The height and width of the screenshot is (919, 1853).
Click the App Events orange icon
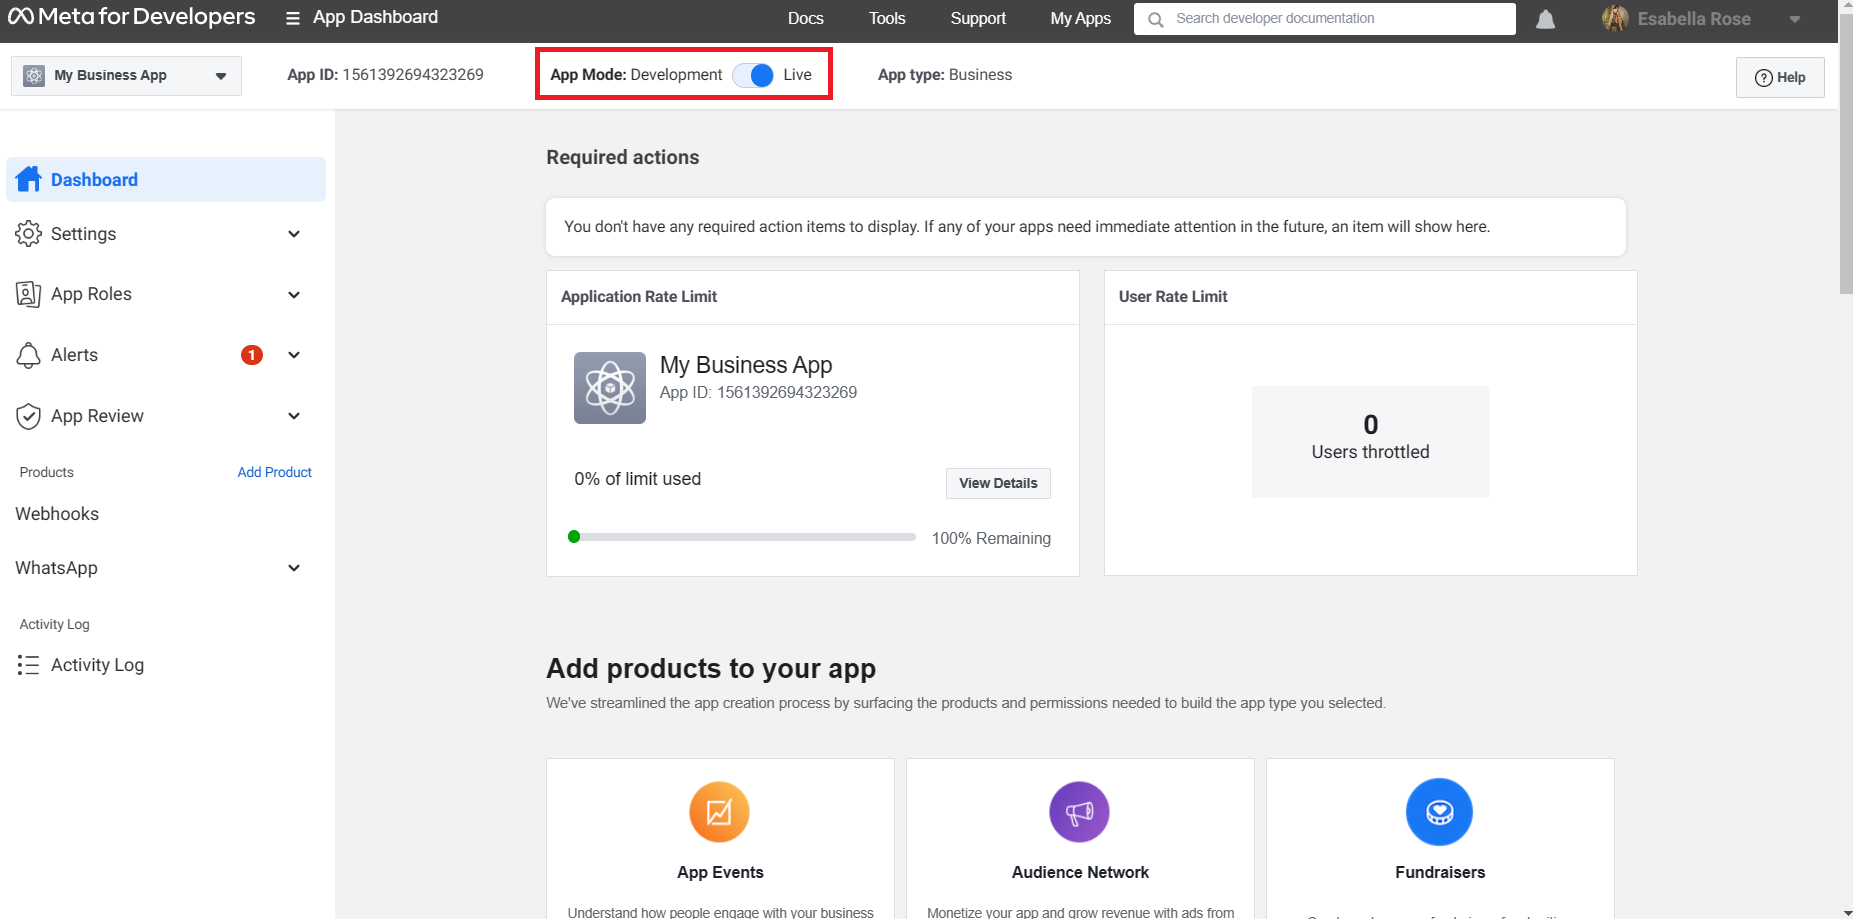tap(719, 812)
